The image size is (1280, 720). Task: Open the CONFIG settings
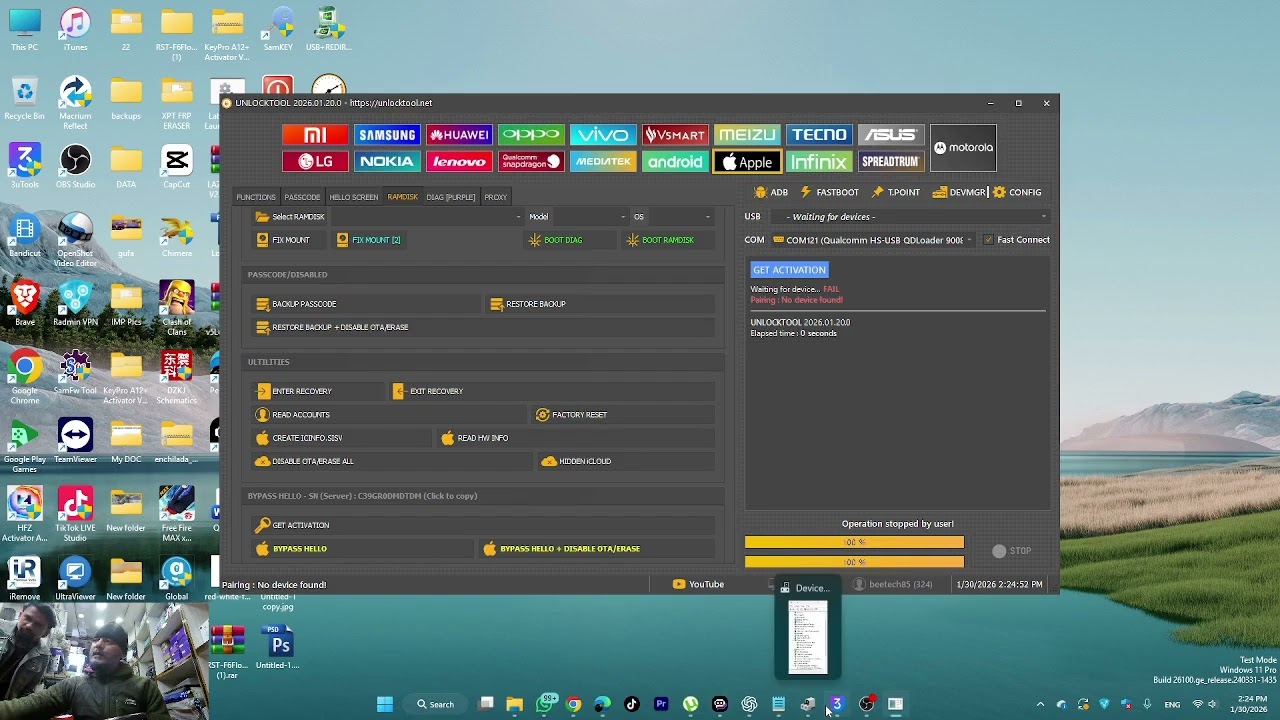click(1017, 192)
